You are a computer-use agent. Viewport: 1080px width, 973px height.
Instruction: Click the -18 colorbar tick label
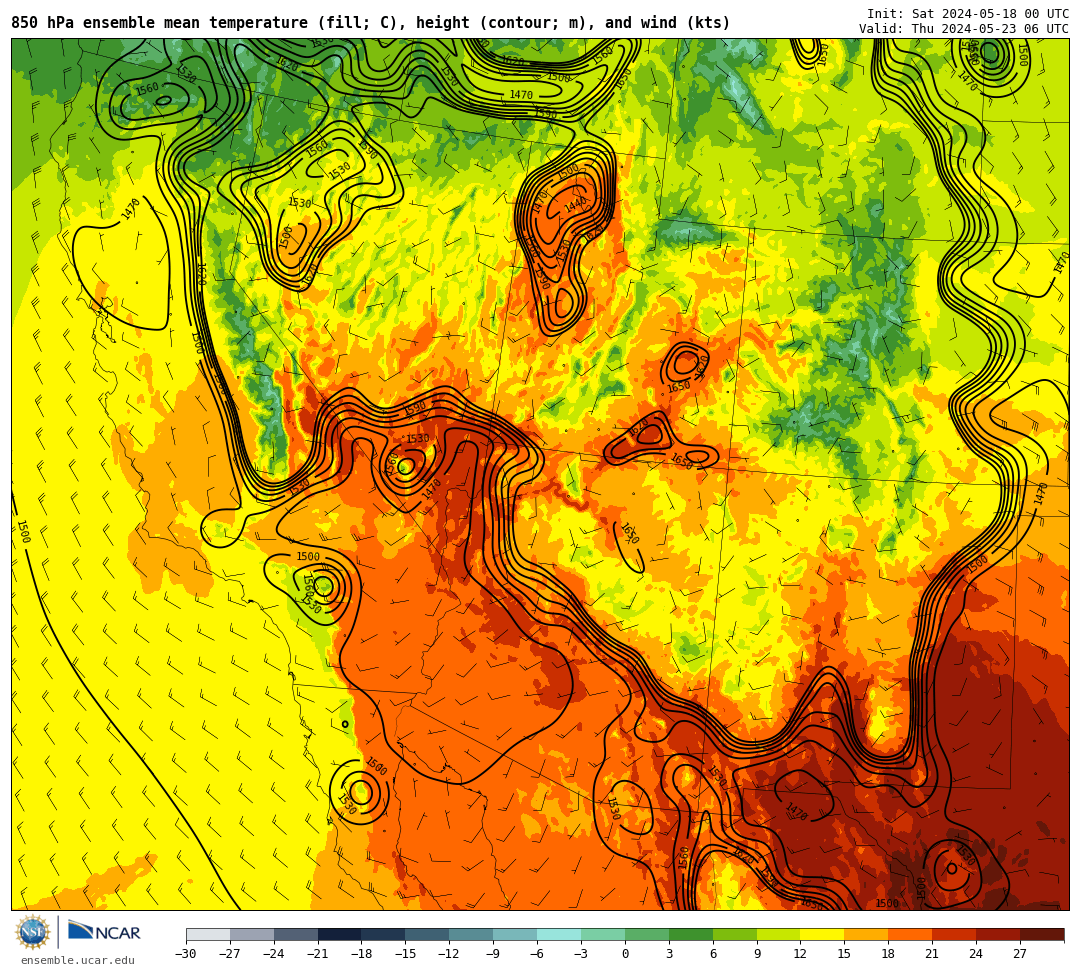coord(362,954)
